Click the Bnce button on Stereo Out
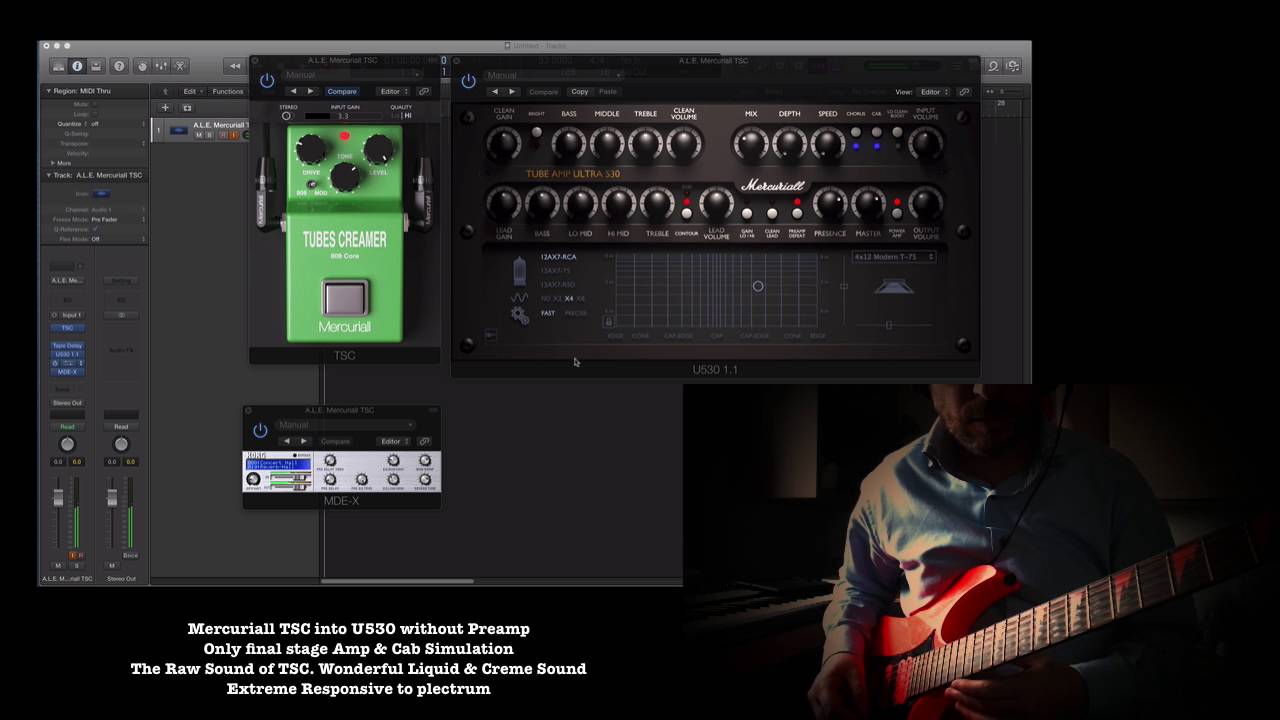Viewport: 1280px width, 720px height. coord(130,555)
